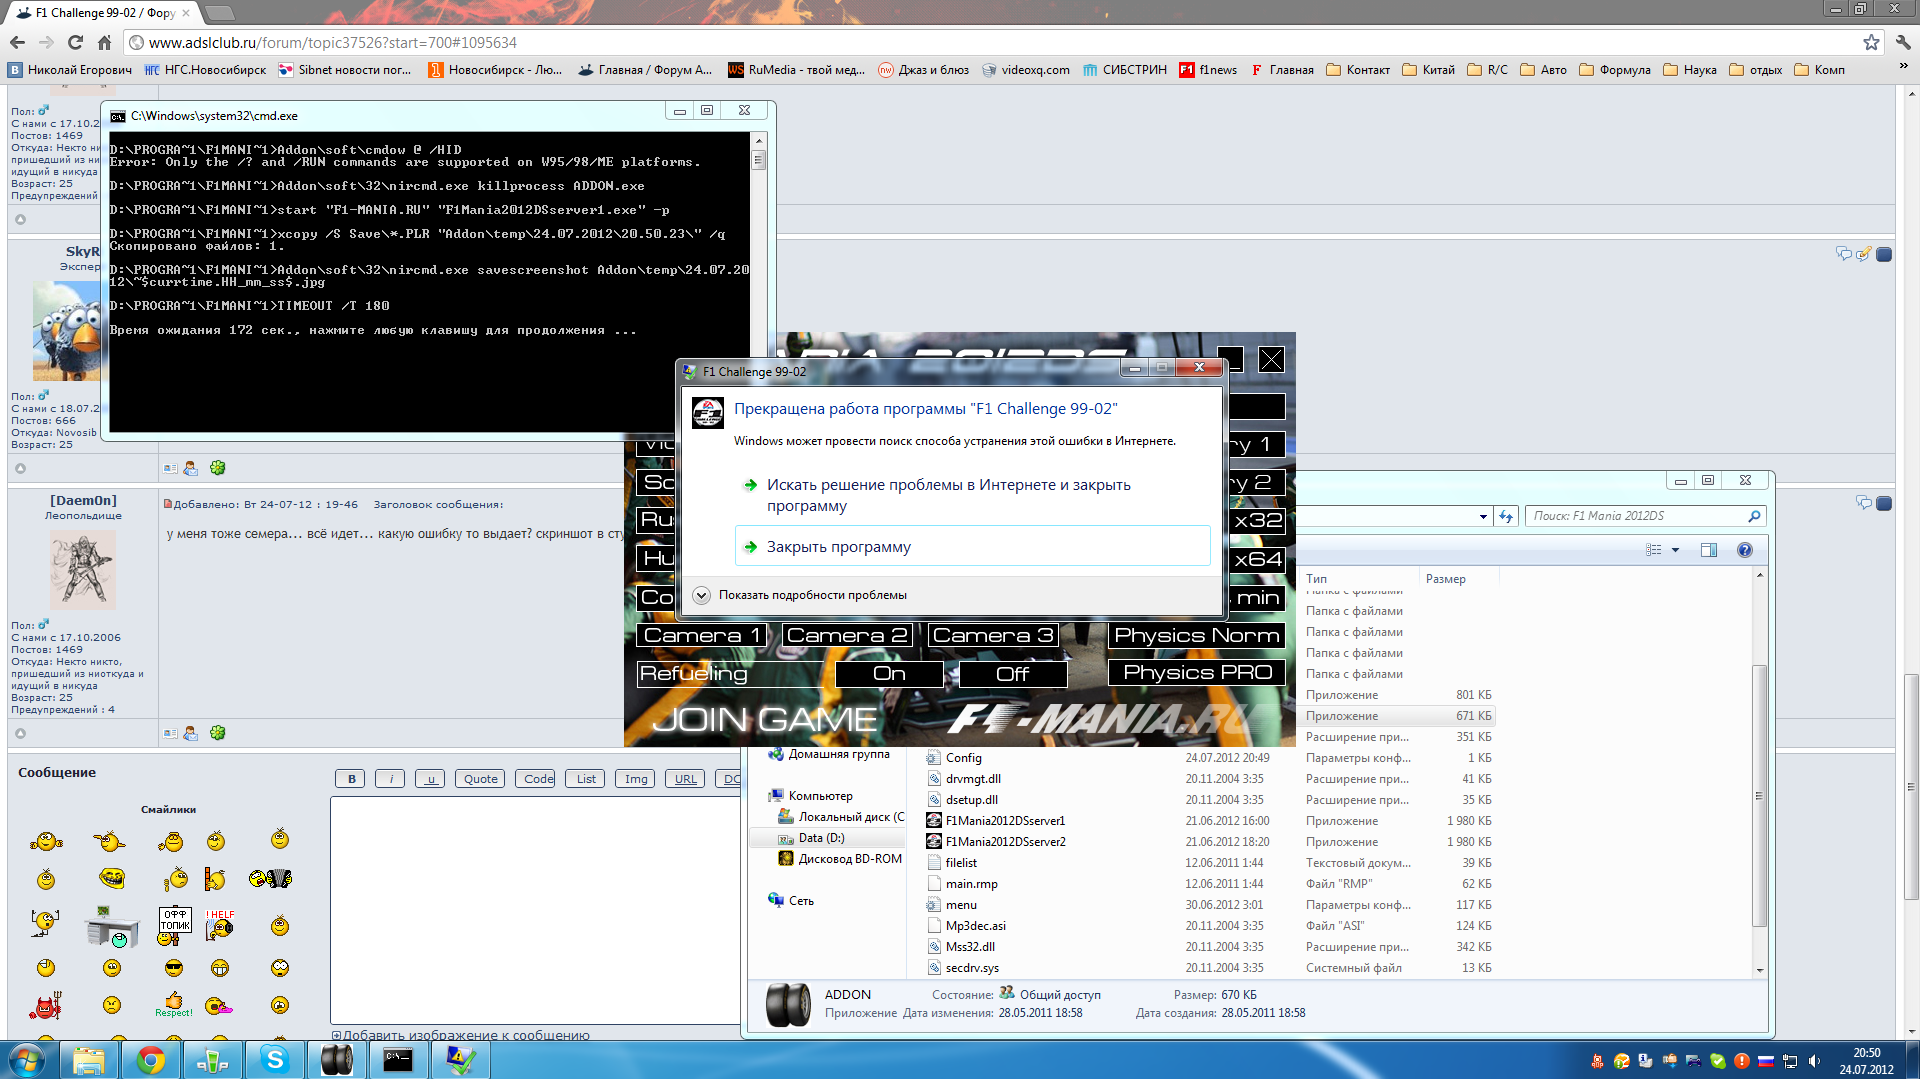1921x1079 pixels.
Task: Choose 'Закрыть программу' in crash dialog
Action: tap(972, 547)
